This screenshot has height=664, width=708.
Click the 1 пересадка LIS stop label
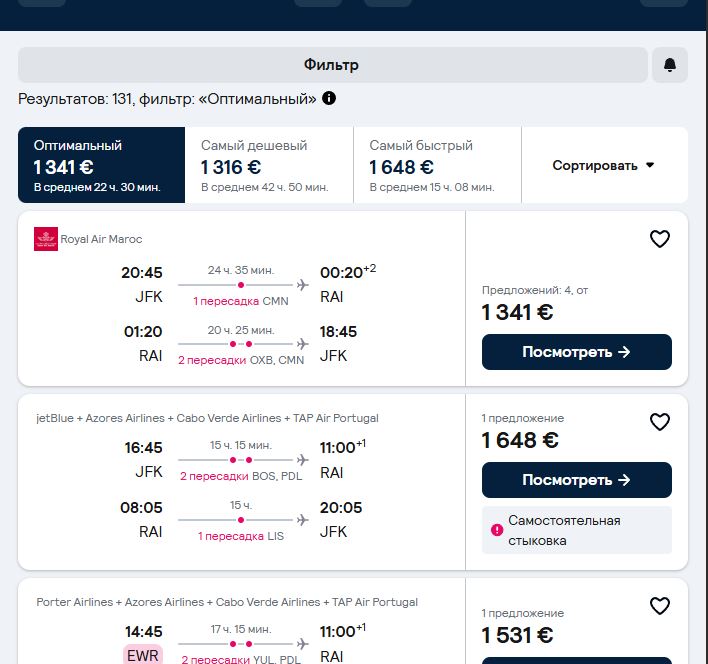coord(241,536)
